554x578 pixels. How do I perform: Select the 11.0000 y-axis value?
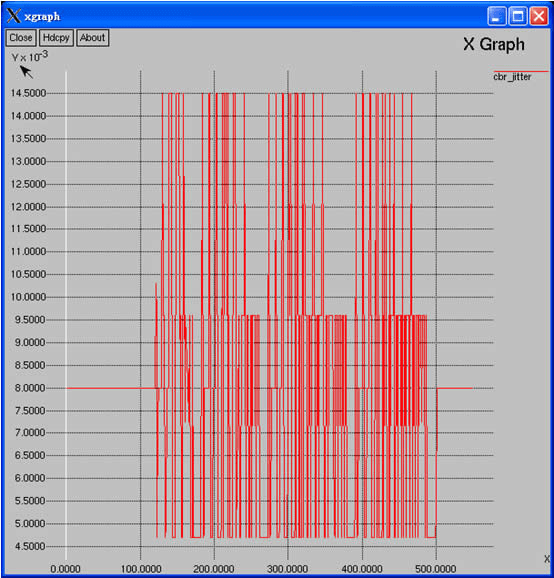click(28, 251)
